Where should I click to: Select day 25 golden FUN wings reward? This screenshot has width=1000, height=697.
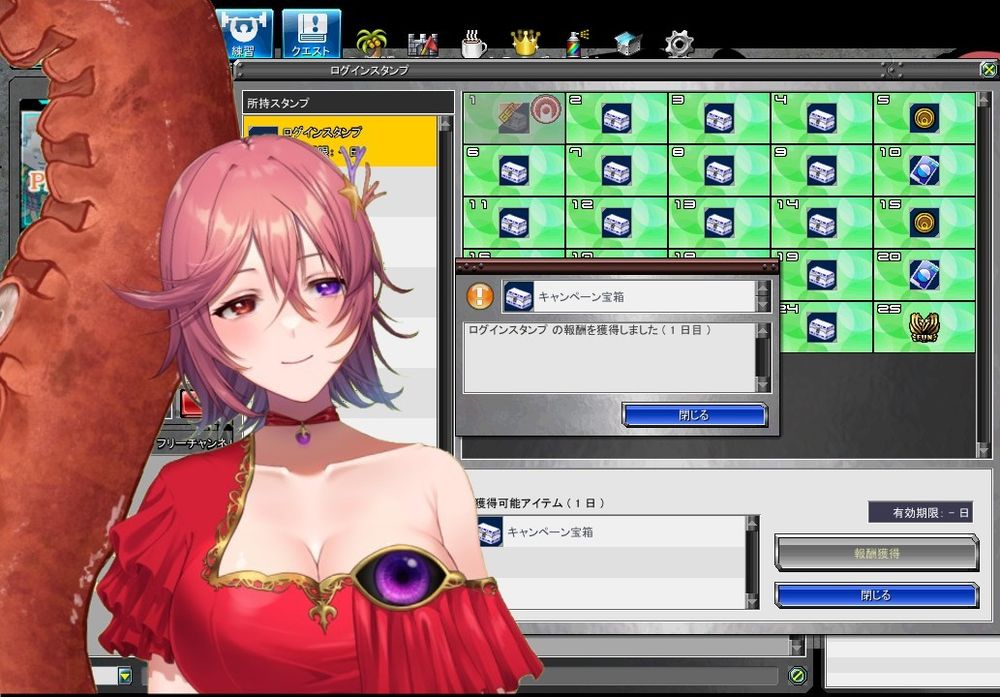(x=925, y=327)
